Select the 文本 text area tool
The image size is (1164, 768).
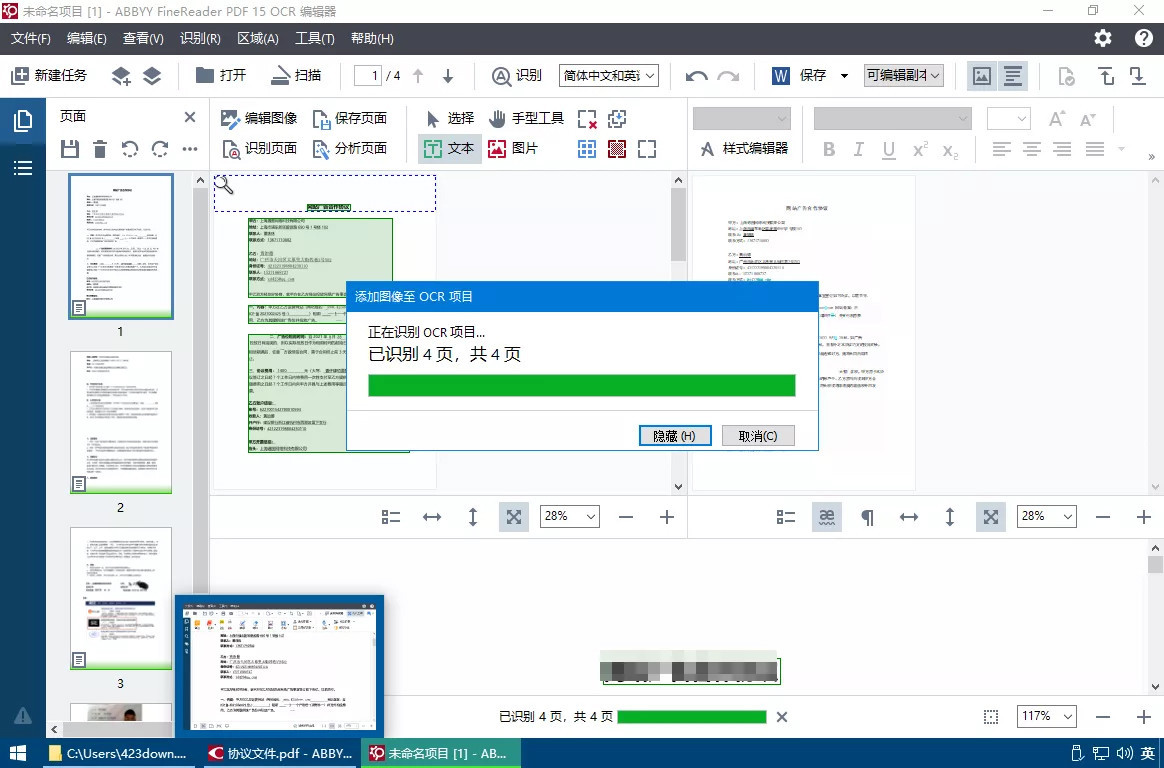coord(449,148)
